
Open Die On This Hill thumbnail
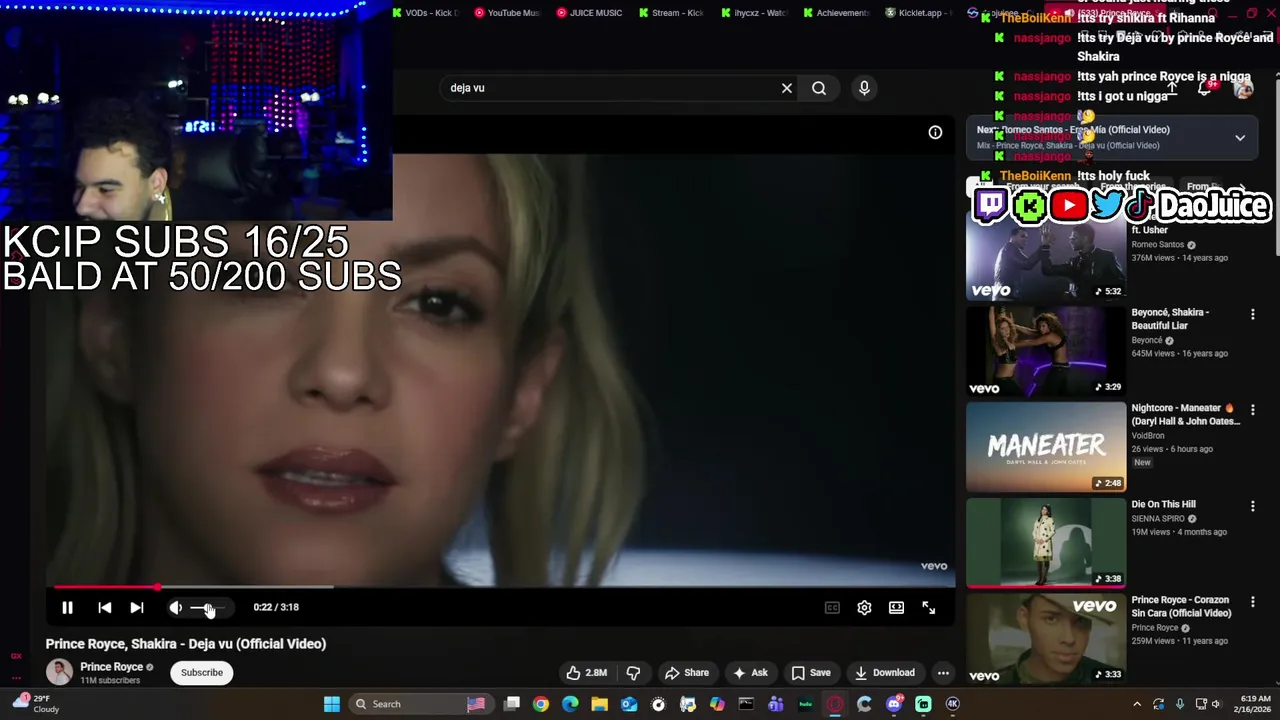(x=1046, y=543)
